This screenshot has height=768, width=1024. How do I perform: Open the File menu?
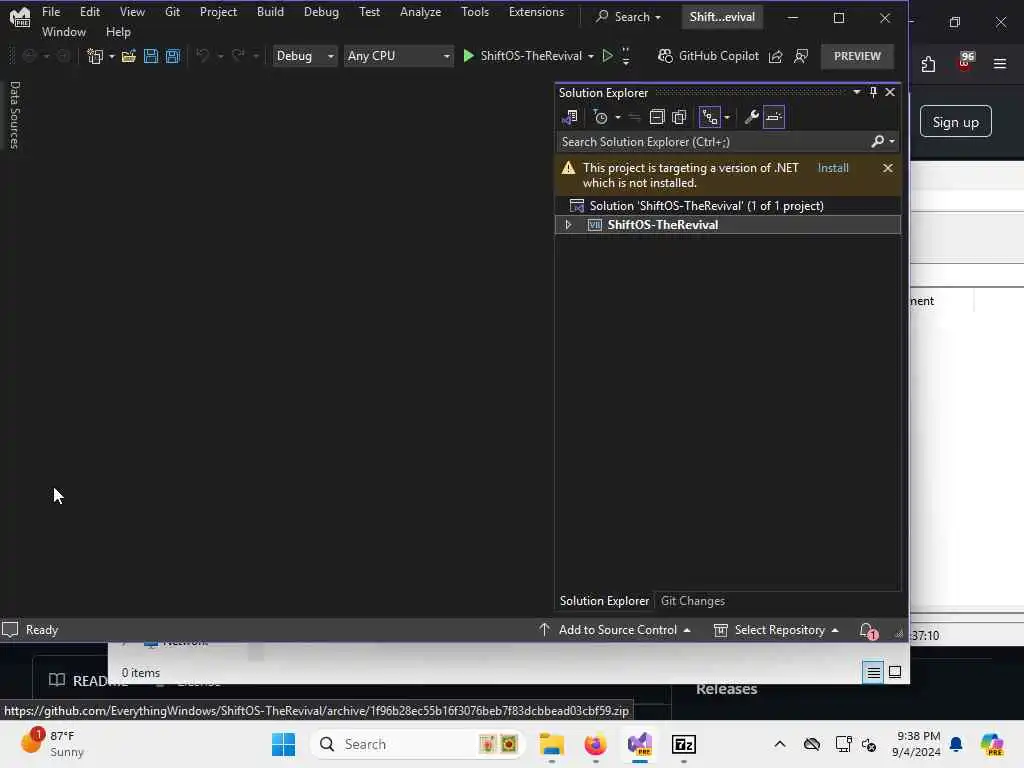coord(51,12)
